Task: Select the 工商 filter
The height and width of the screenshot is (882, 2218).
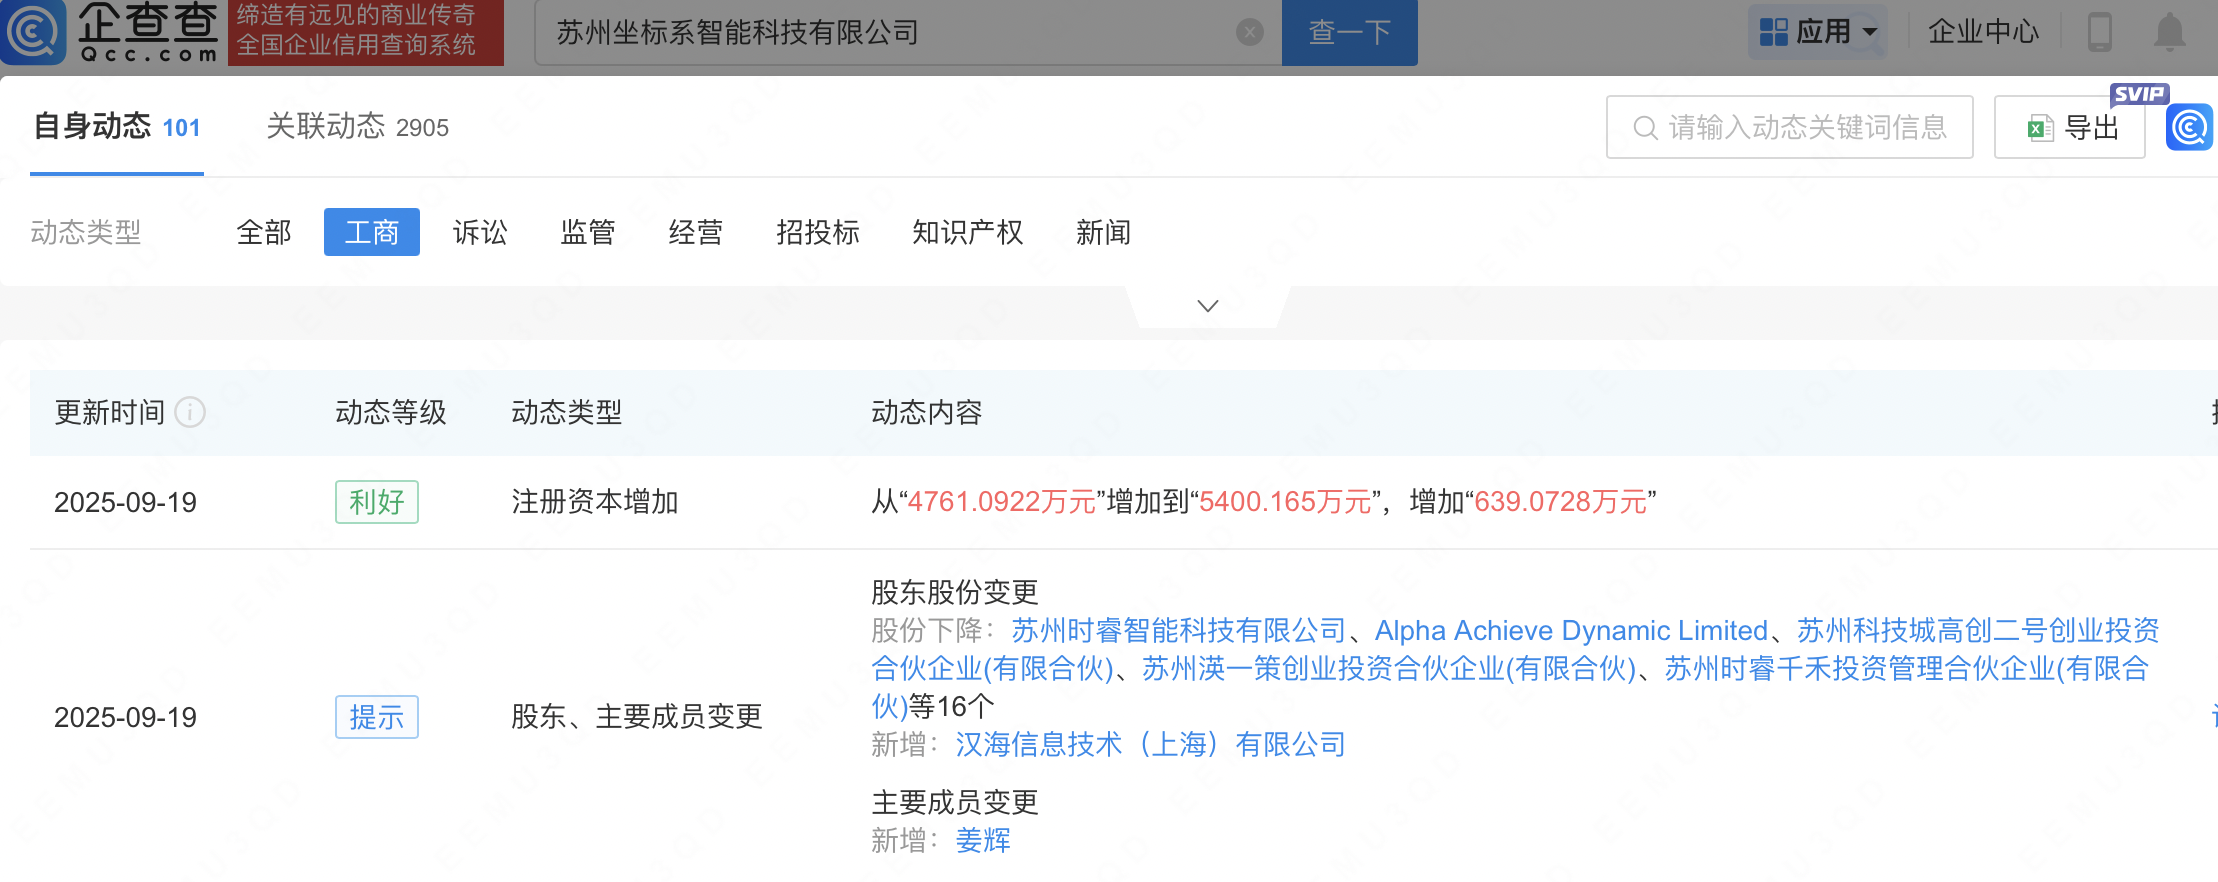Action: click(372, 232)
